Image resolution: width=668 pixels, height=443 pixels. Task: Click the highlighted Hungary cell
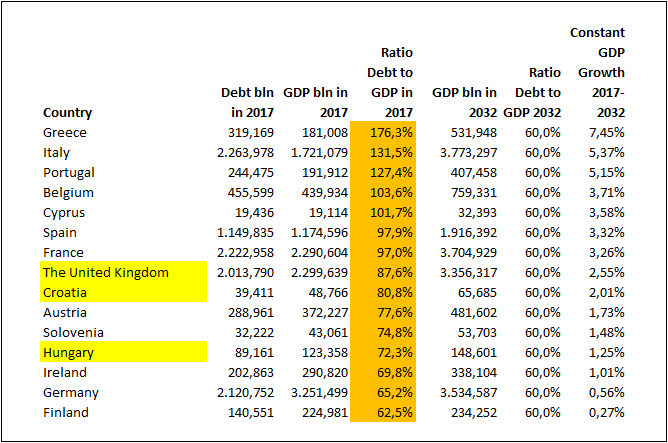70,352
